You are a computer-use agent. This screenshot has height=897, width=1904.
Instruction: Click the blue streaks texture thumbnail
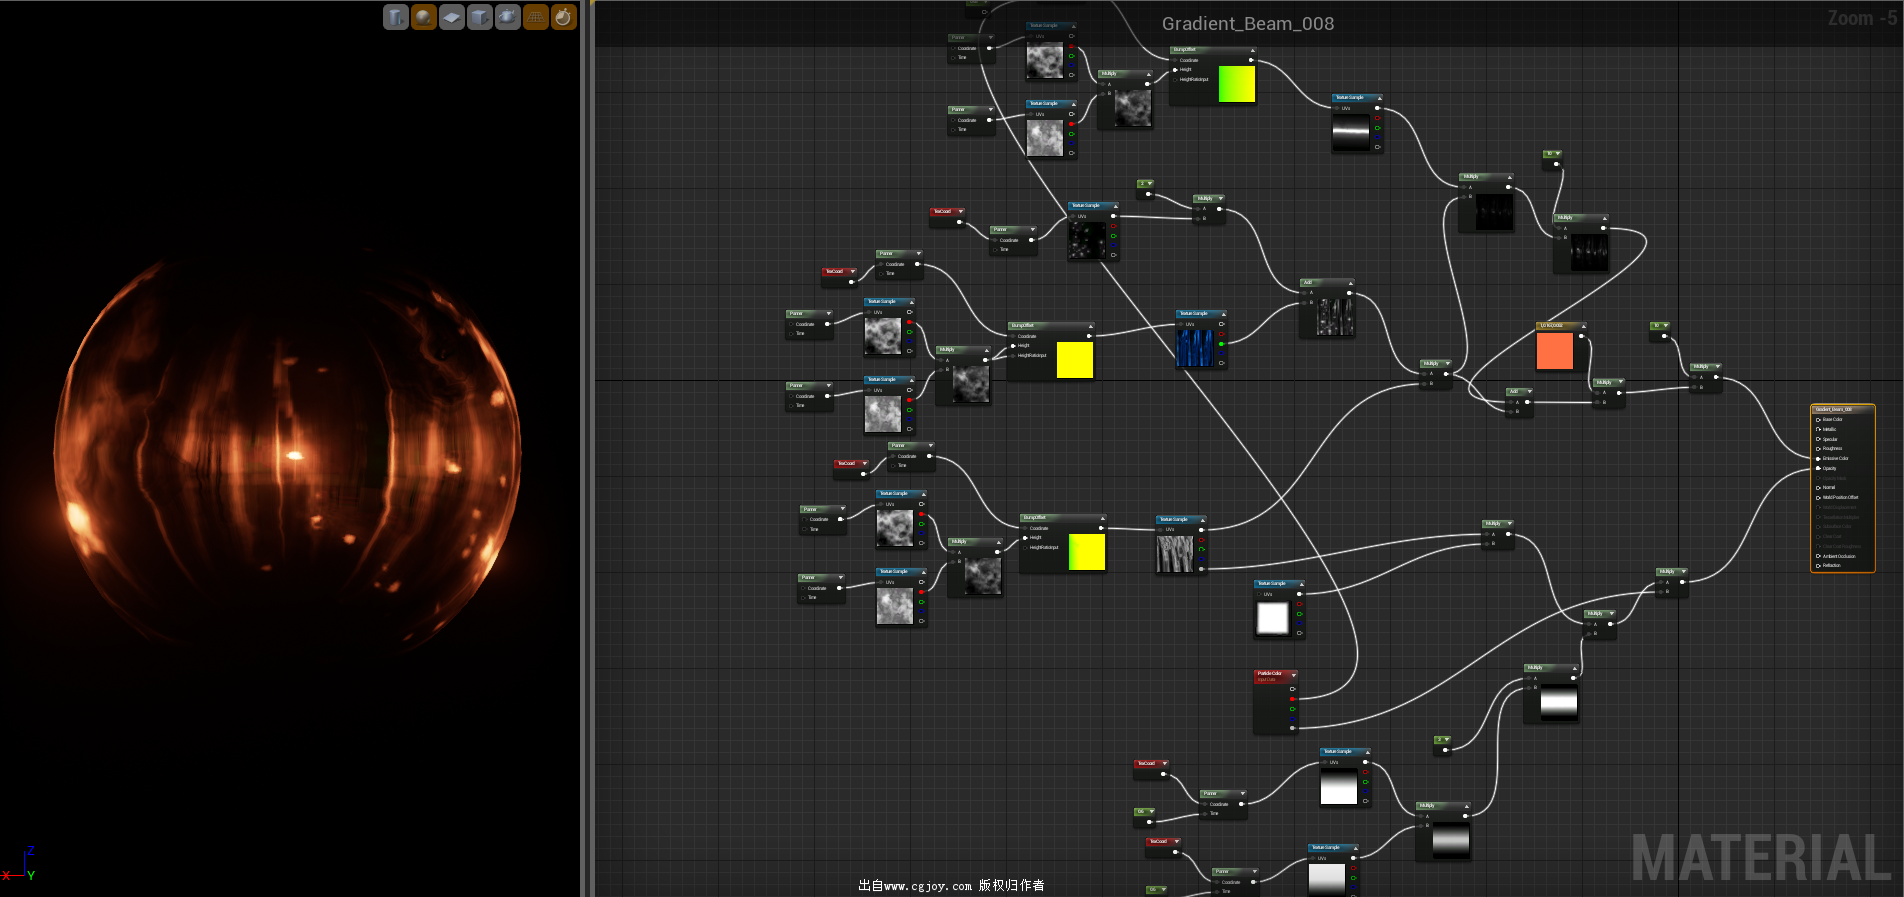coord(1195,349)
